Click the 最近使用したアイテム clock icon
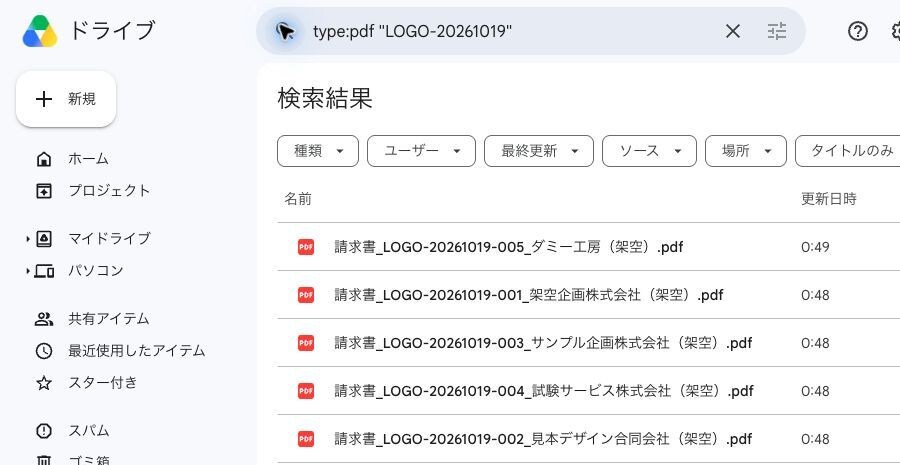The image size is (900, 465). [44, 351]
